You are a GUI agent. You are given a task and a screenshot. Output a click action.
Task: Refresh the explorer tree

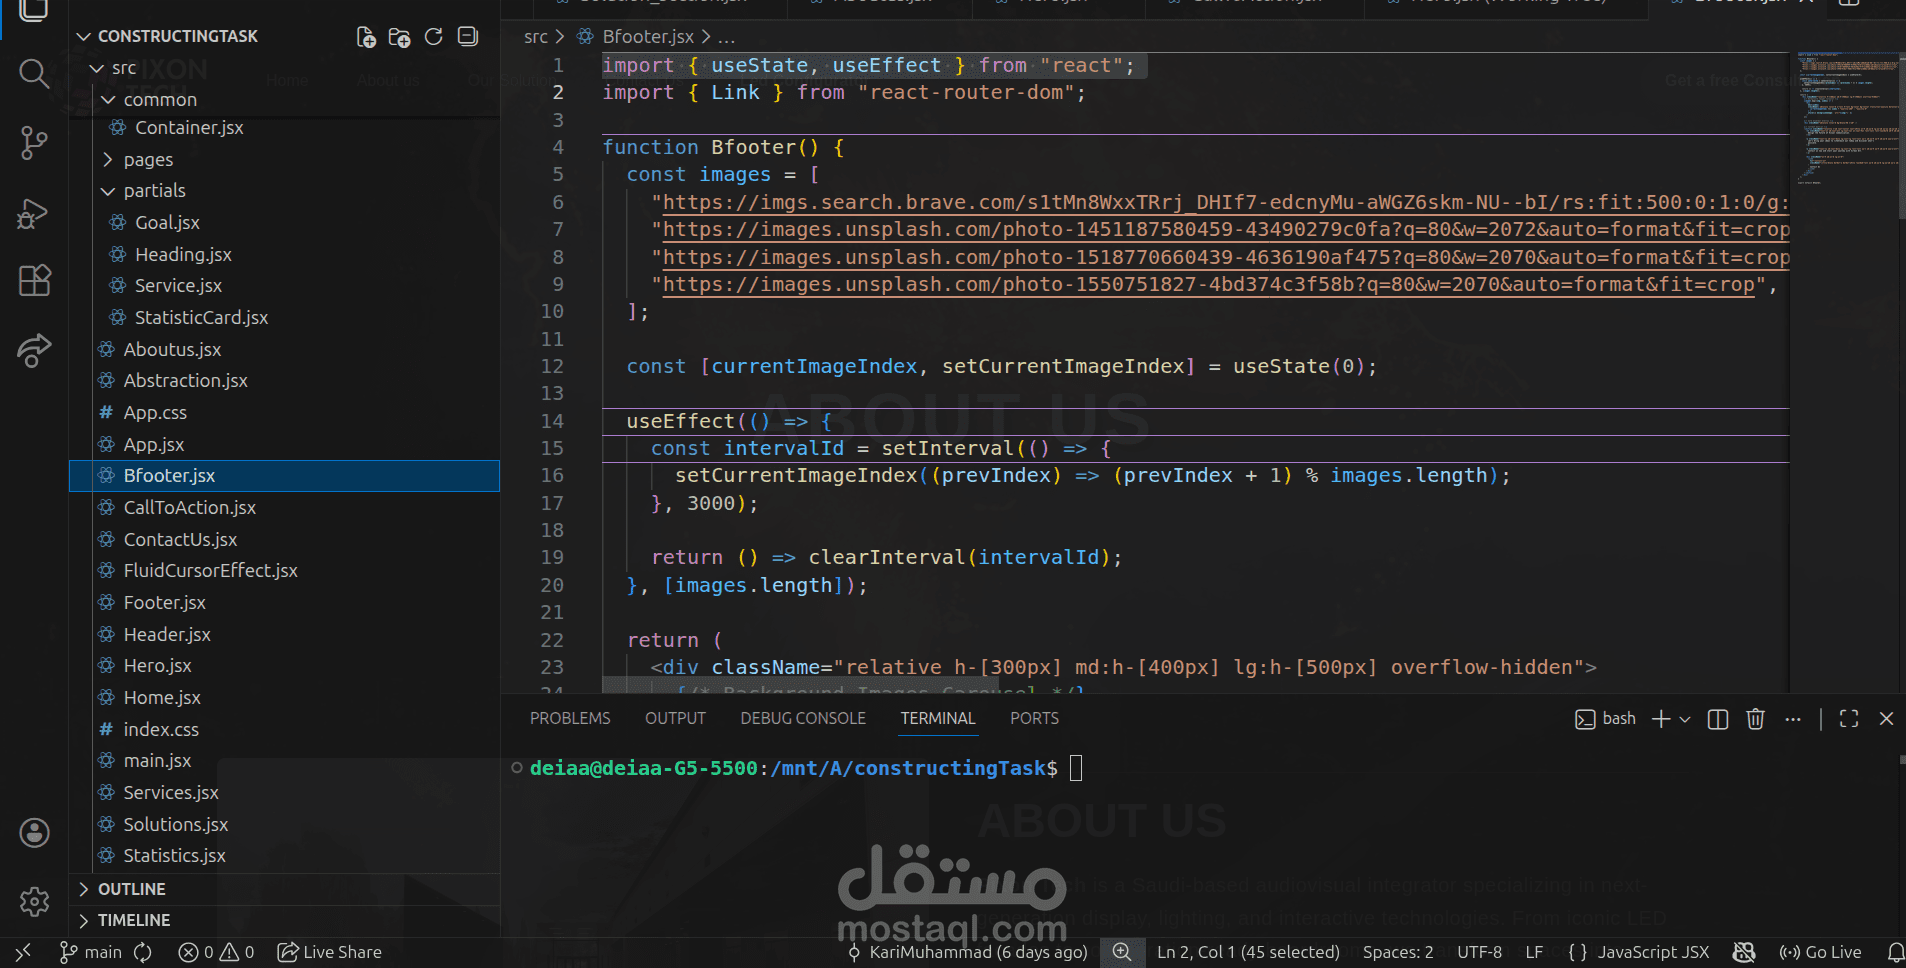433,37
